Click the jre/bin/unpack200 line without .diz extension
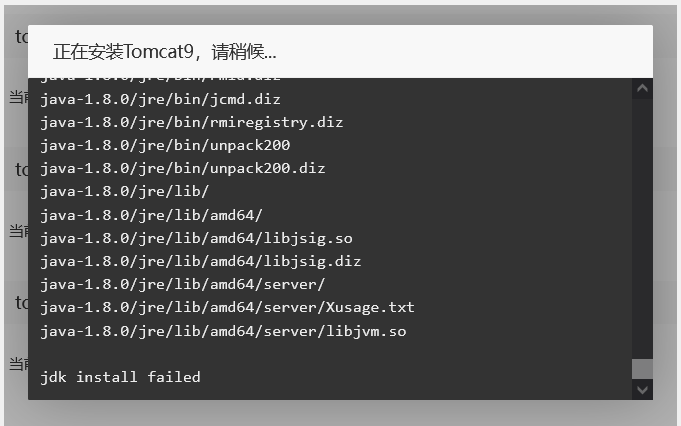Viewport: 681px width, 426px height. [x=165, y=145]
